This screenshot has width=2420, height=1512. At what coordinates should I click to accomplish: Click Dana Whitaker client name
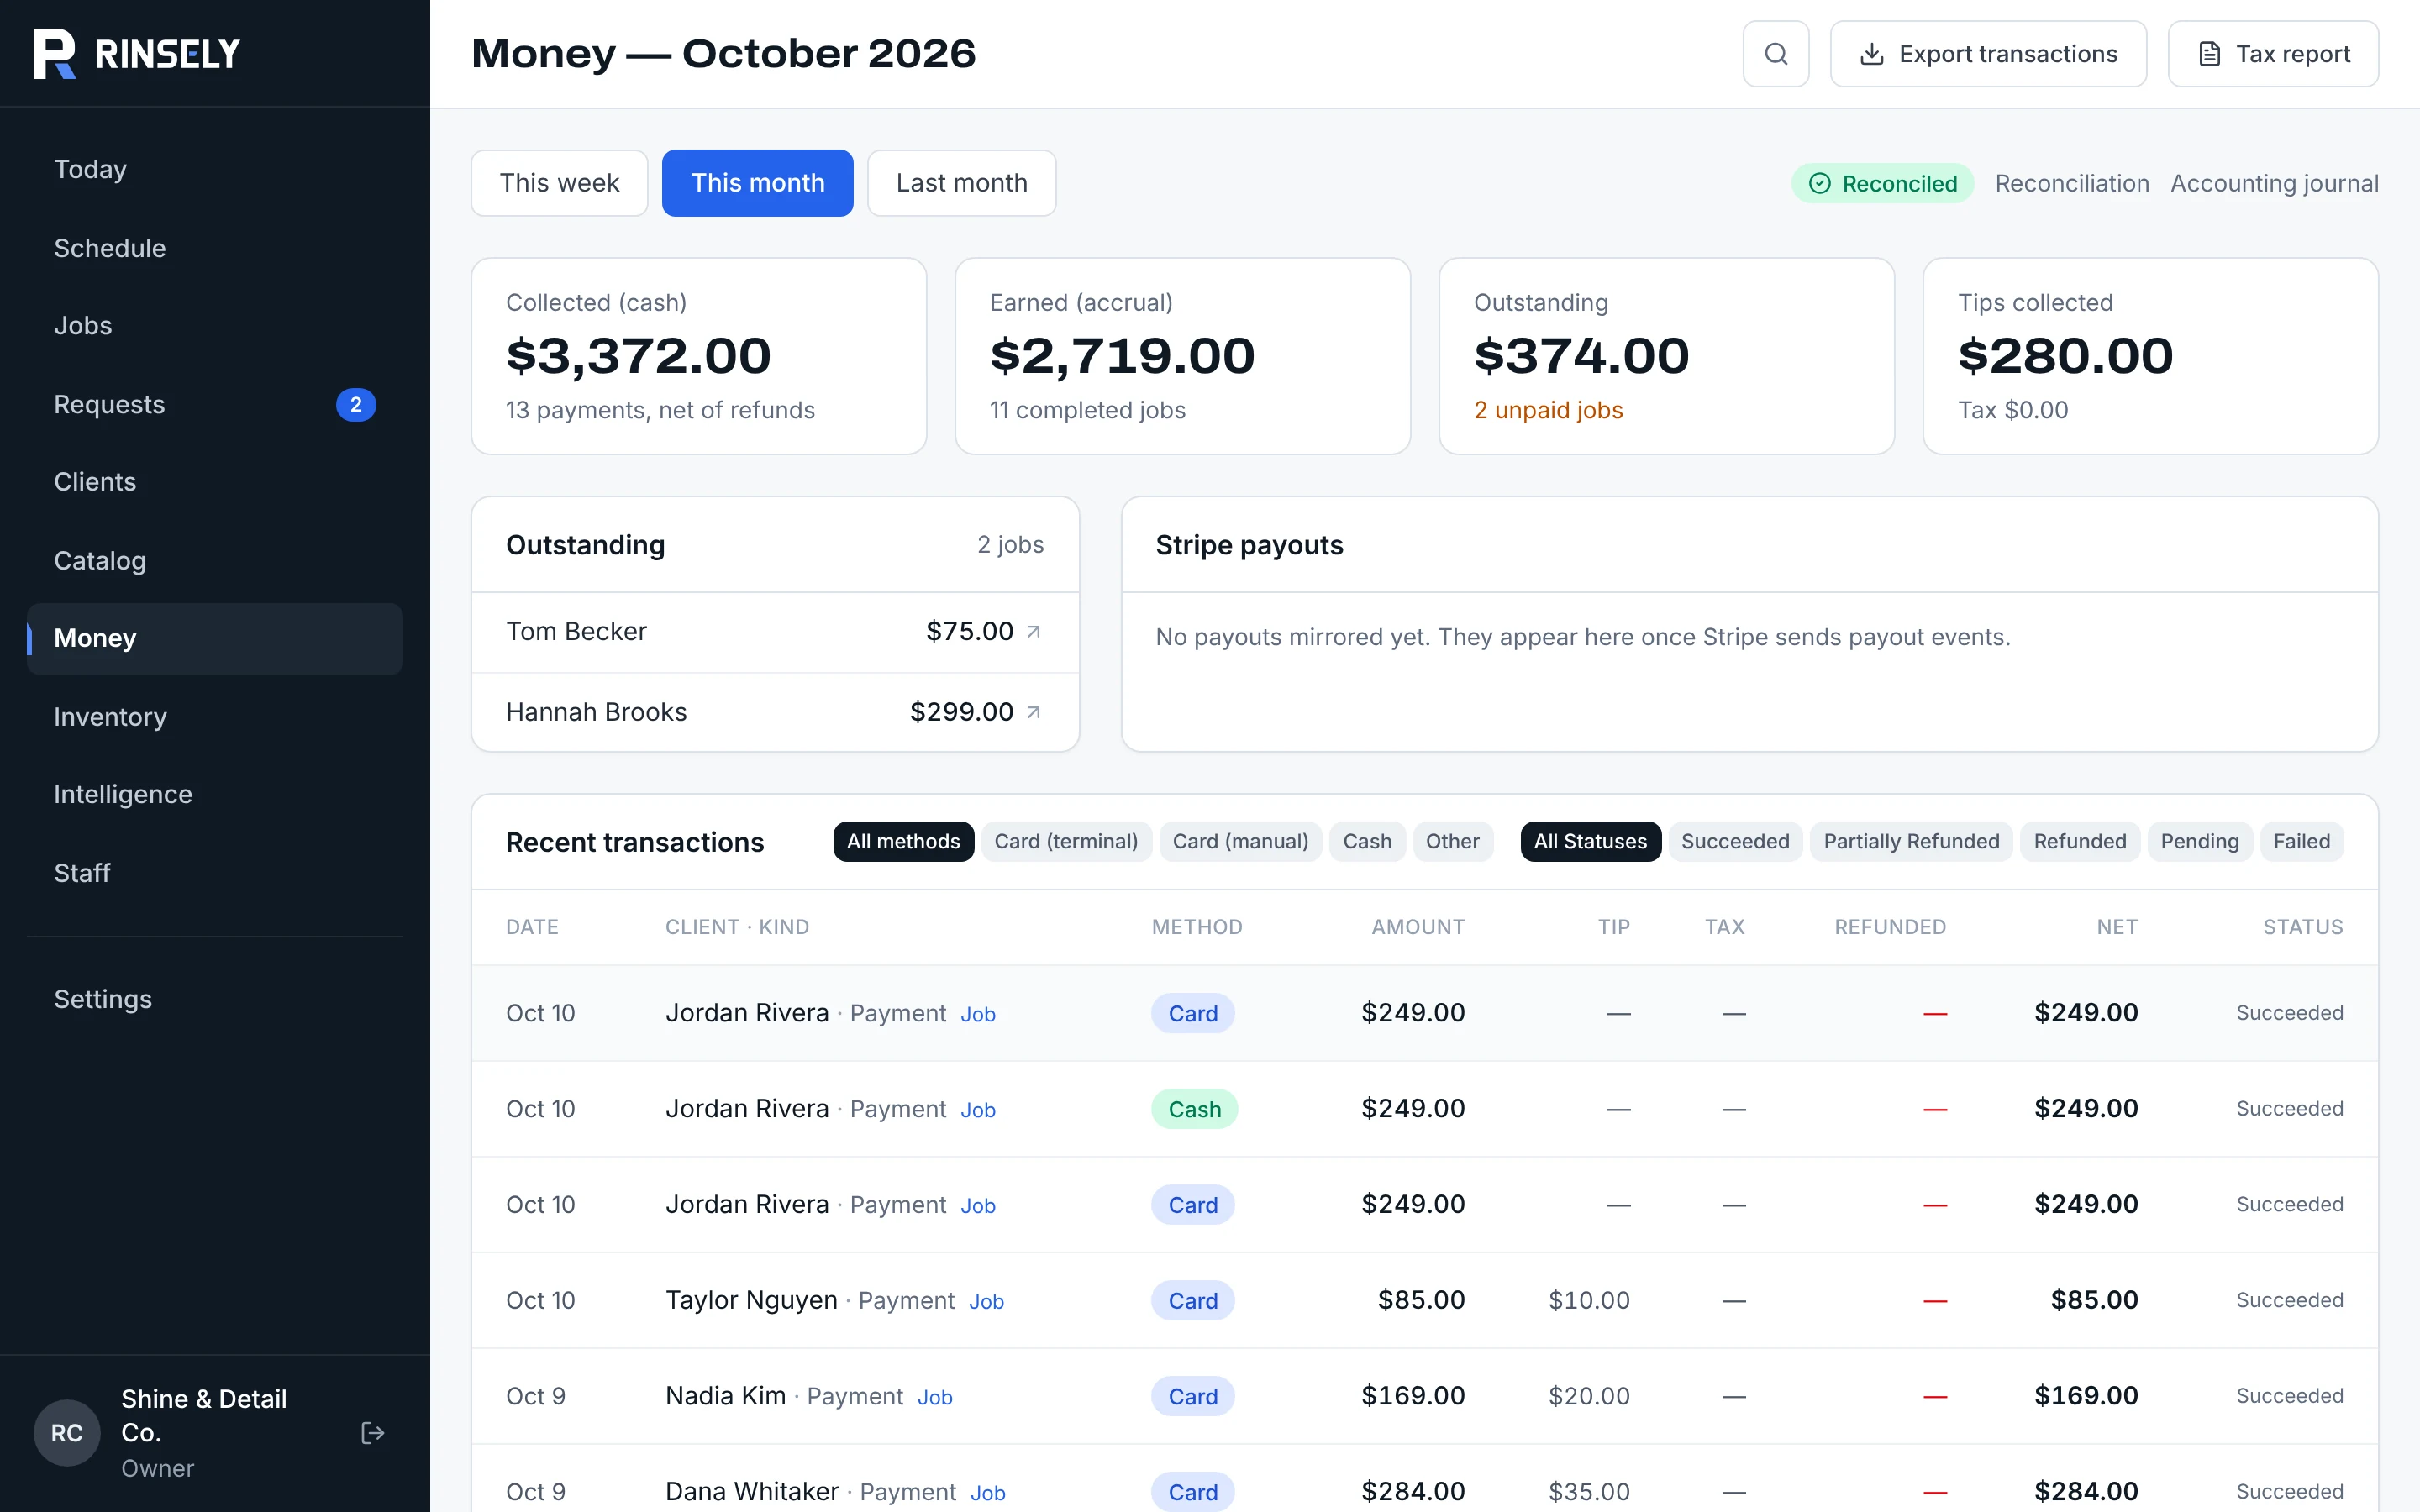pos(752,1492)
